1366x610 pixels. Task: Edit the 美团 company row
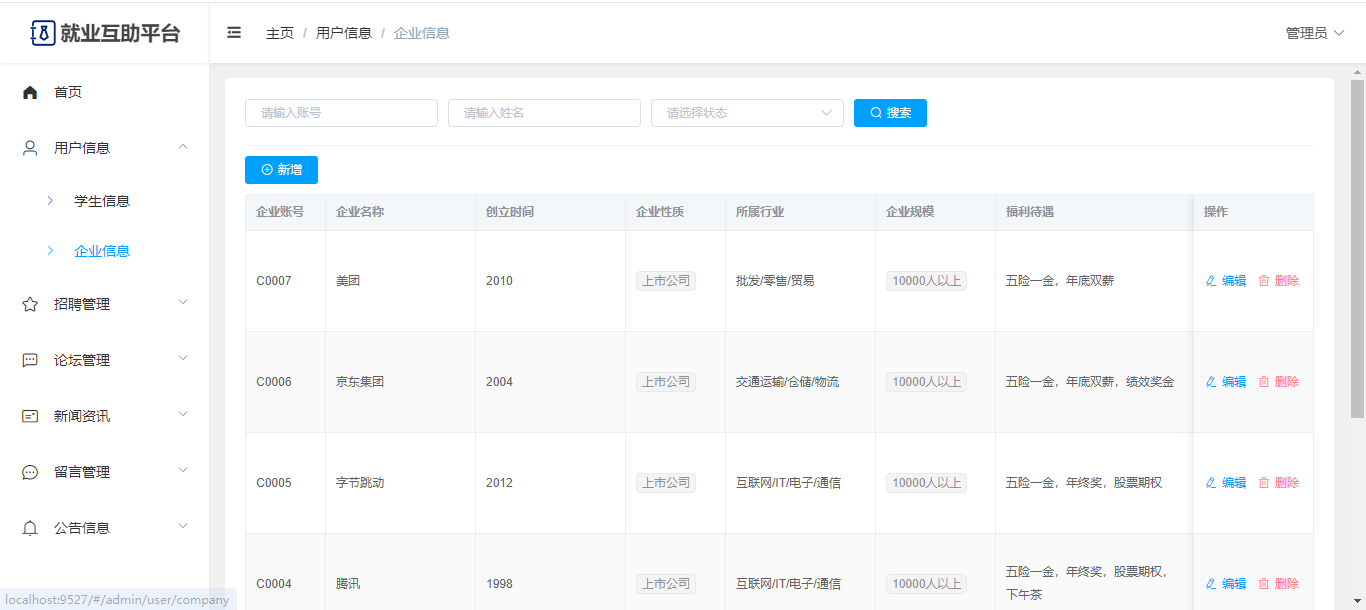click(x=1226, y=281)
